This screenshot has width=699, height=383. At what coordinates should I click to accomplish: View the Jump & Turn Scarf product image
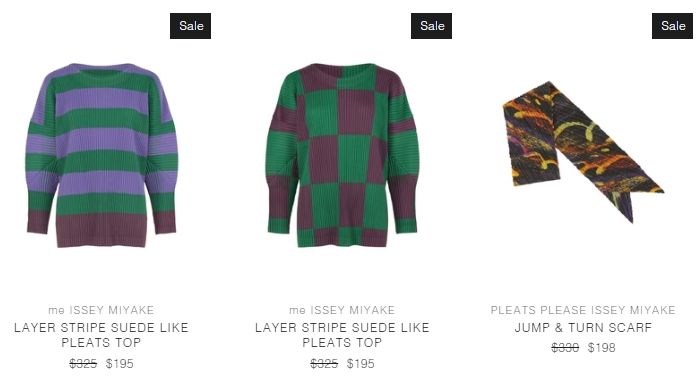point(583,152)
